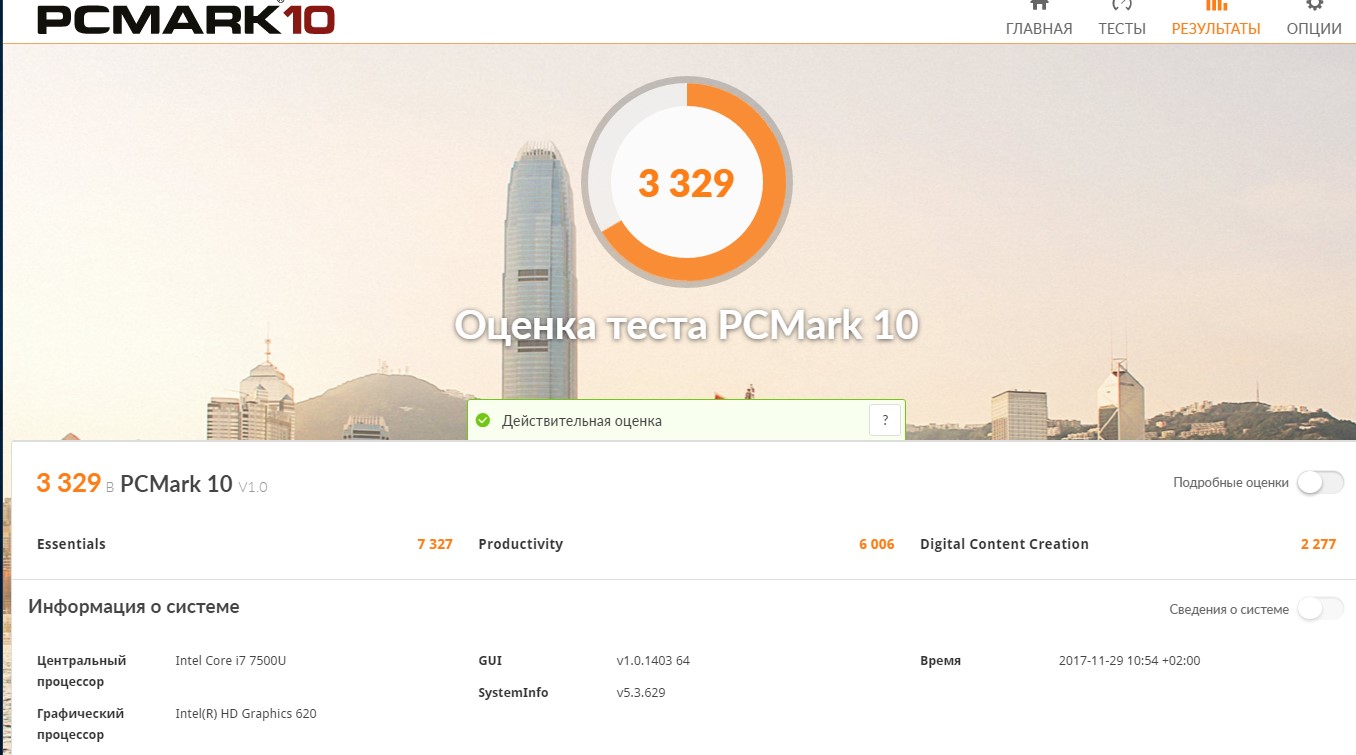Click the Оценка теста PCMark 10 title
Image resolution: width=1356 pixels, height=755 pixels.
[x=687, y=325]
